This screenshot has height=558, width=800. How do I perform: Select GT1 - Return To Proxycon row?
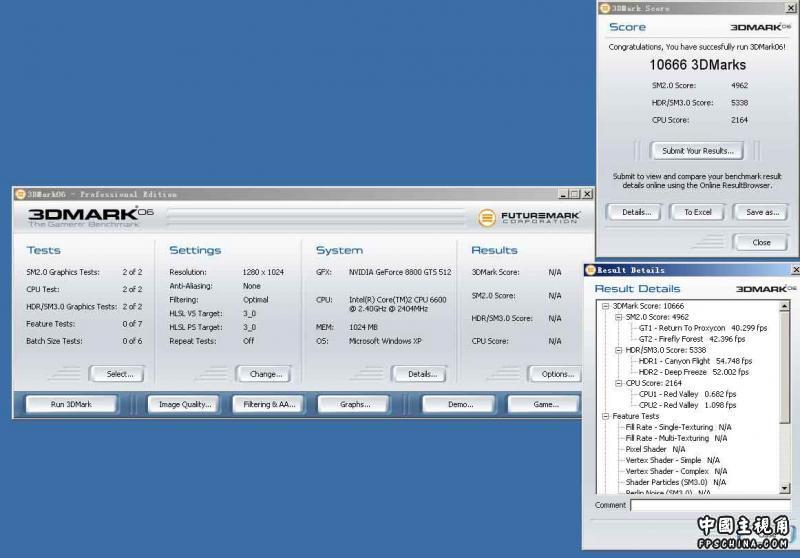[703, 328]
